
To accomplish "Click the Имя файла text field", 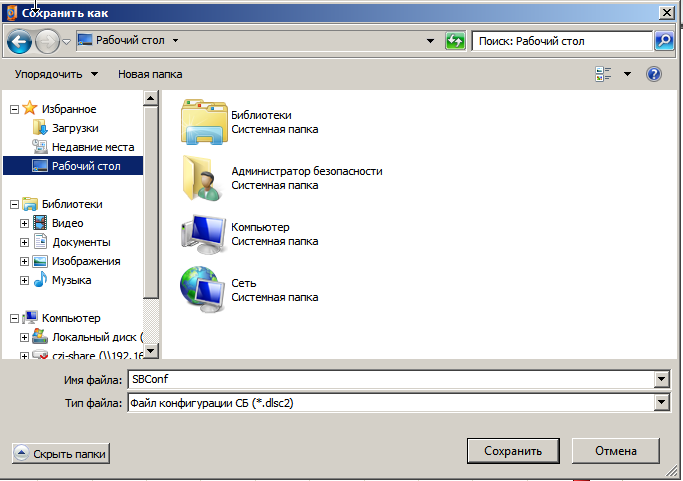I will pos(392,379).
